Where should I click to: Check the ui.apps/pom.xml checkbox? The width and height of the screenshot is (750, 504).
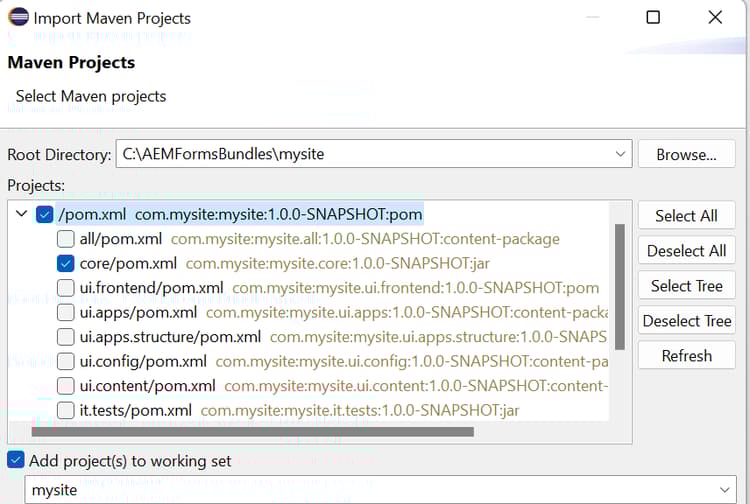[x=66, y=312]
